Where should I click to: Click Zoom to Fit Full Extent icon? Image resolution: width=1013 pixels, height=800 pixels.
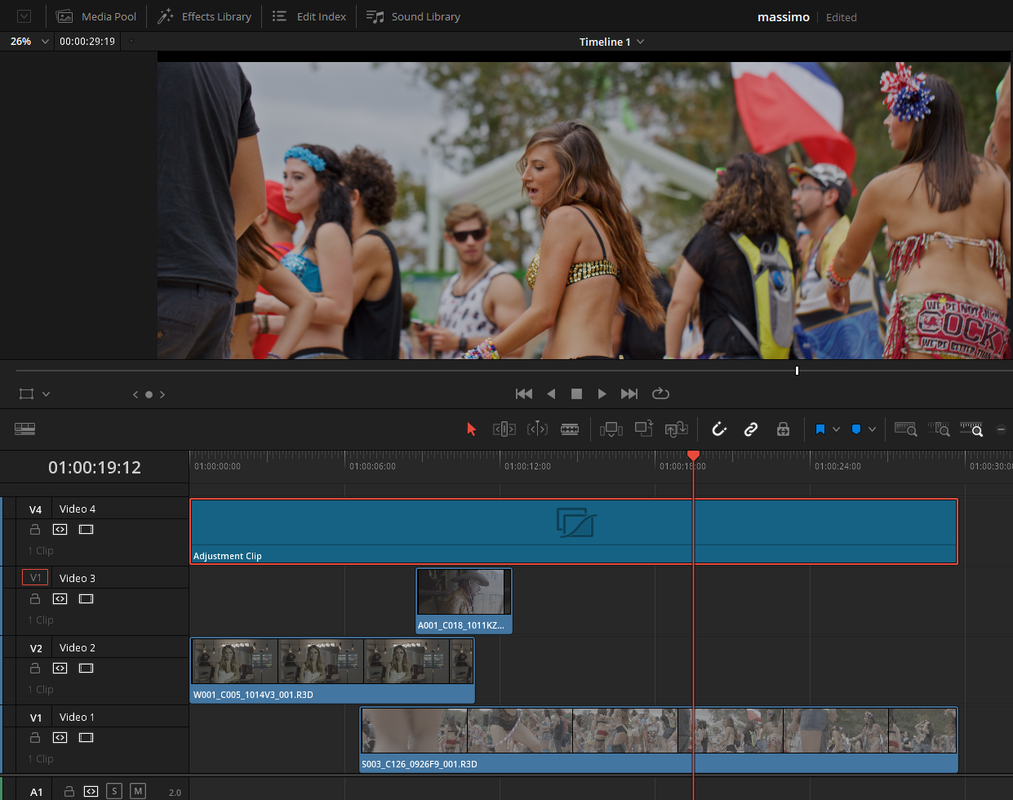pos(906,428)
